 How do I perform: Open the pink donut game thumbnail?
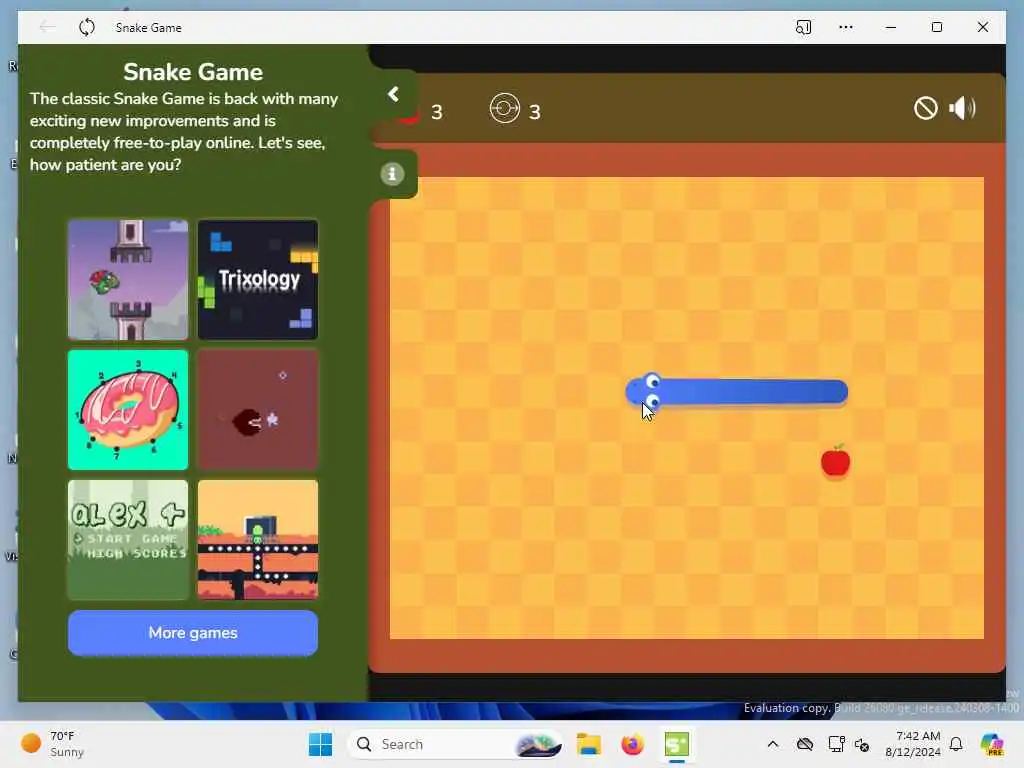coord(128,409)
